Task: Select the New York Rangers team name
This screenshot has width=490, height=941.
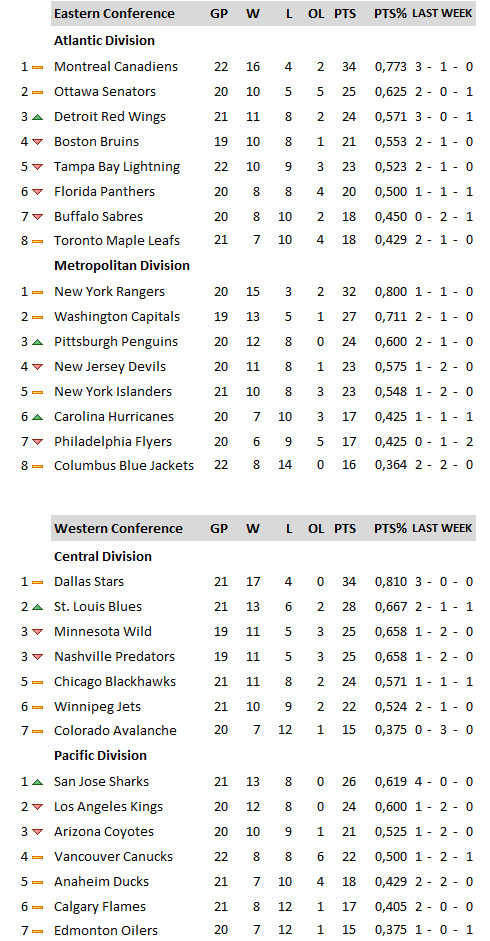Action: click(108, 292)
